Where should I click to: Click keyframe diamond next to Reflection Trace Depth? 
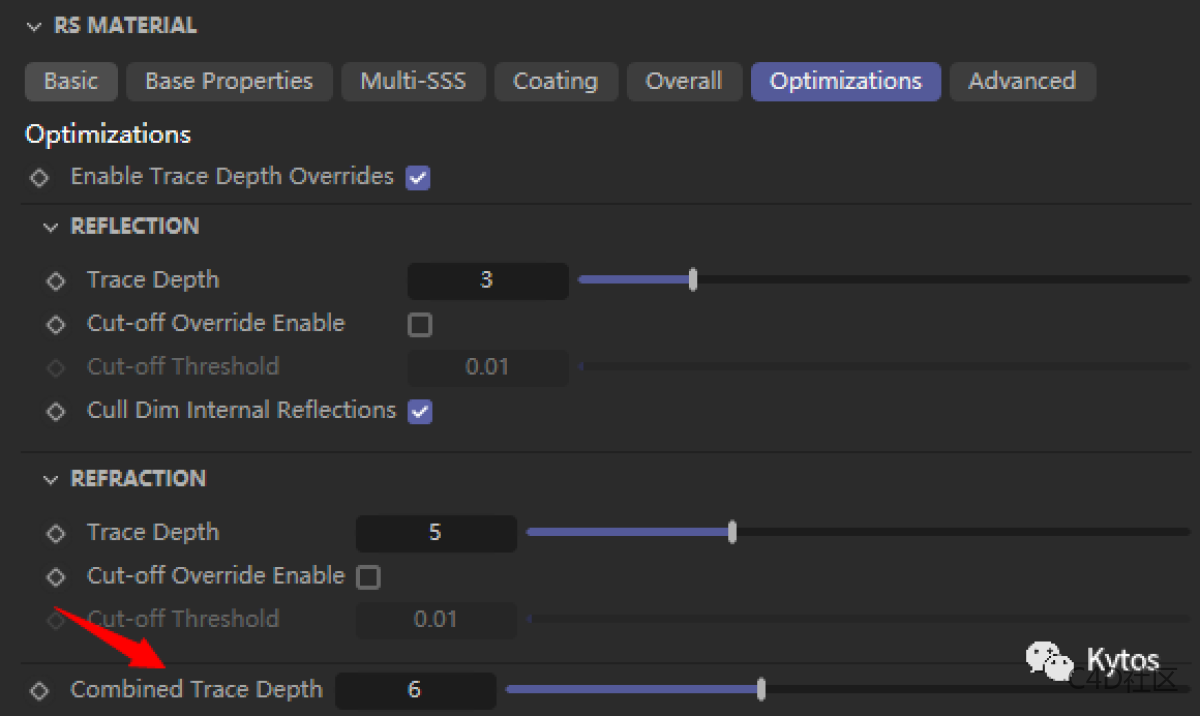click(56, 281)
